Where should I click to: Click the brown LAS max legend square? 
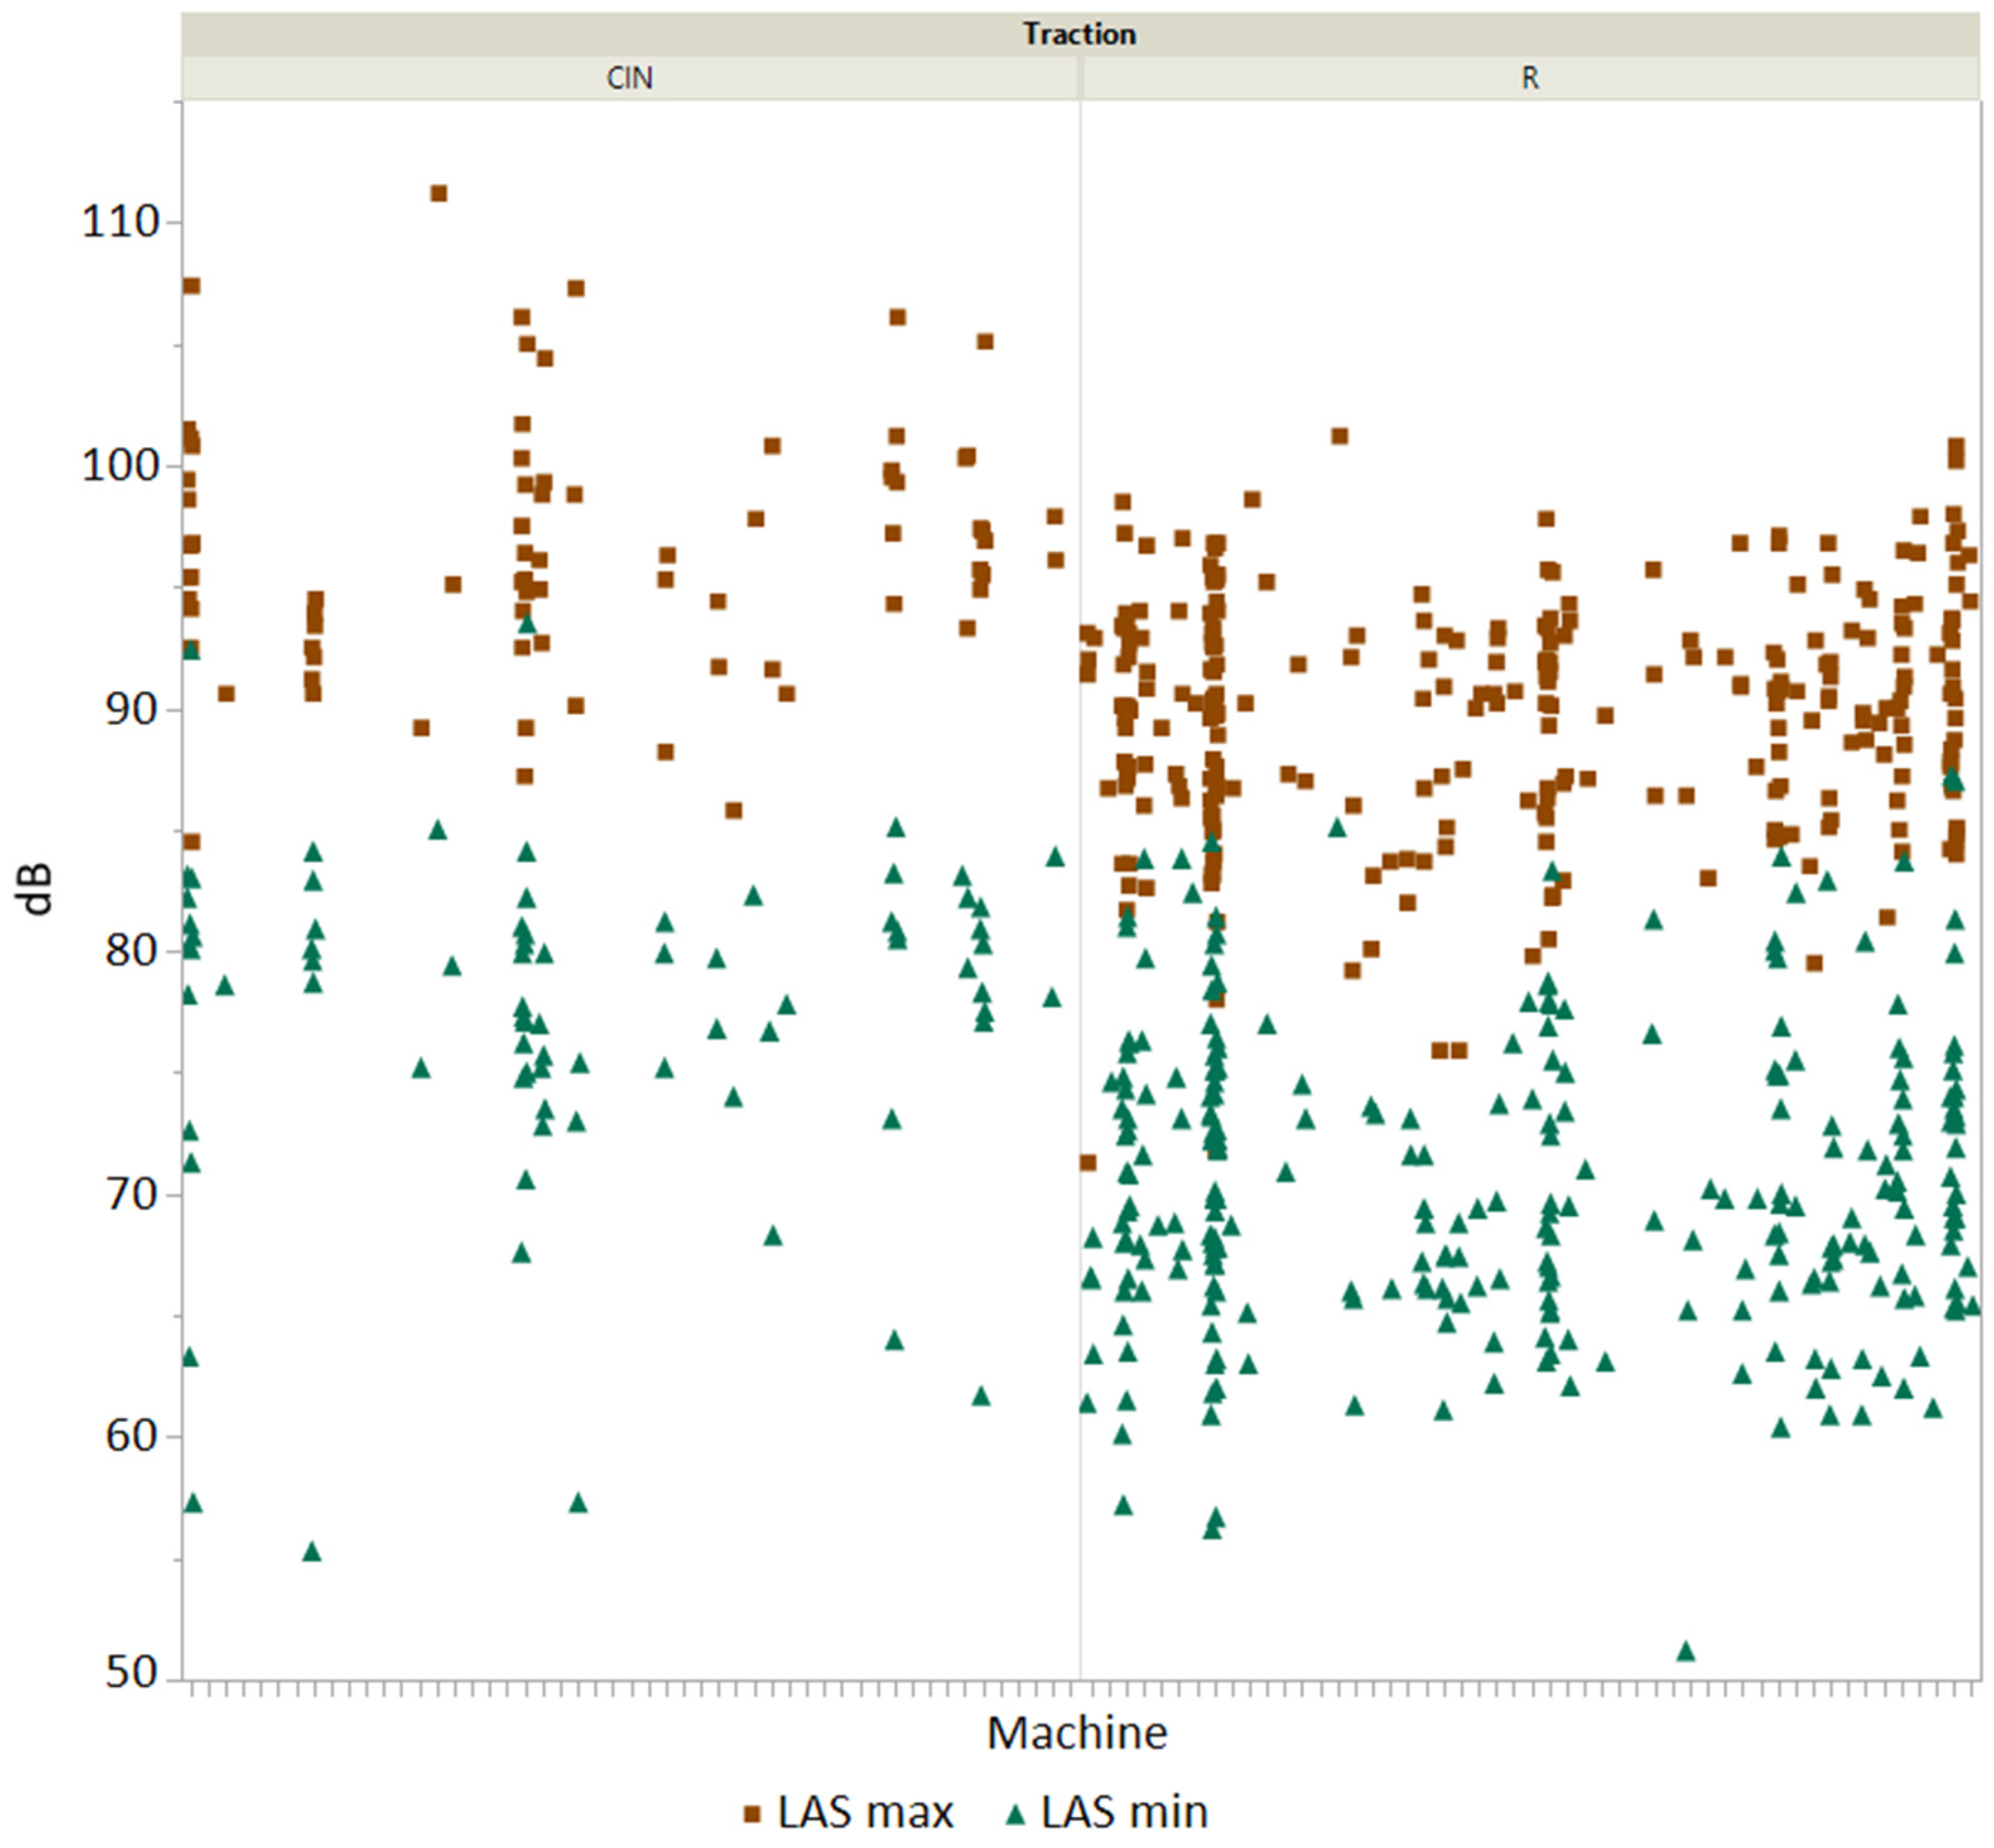(x=753, y=1813)
